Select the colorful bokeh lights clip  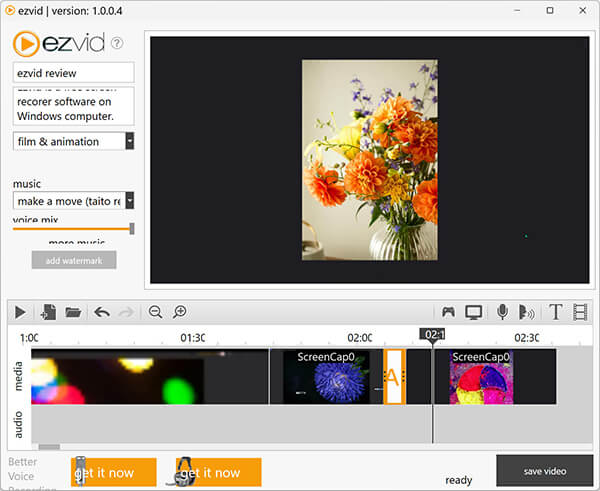pyautogui.click(x=150, y=377)
